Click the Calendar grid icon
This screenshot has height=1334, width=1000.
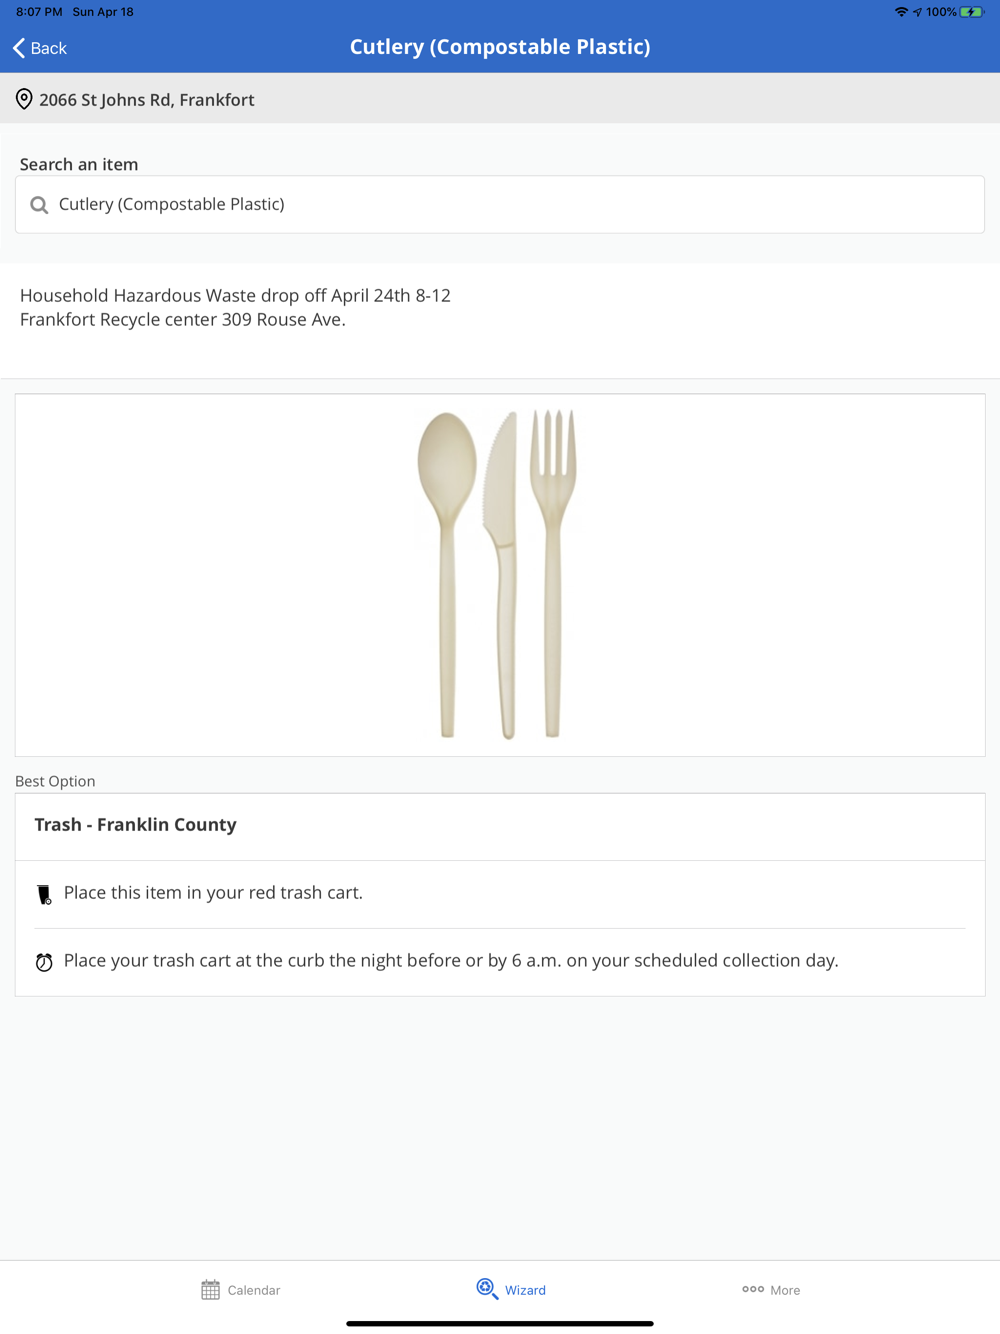point(210,1290)
